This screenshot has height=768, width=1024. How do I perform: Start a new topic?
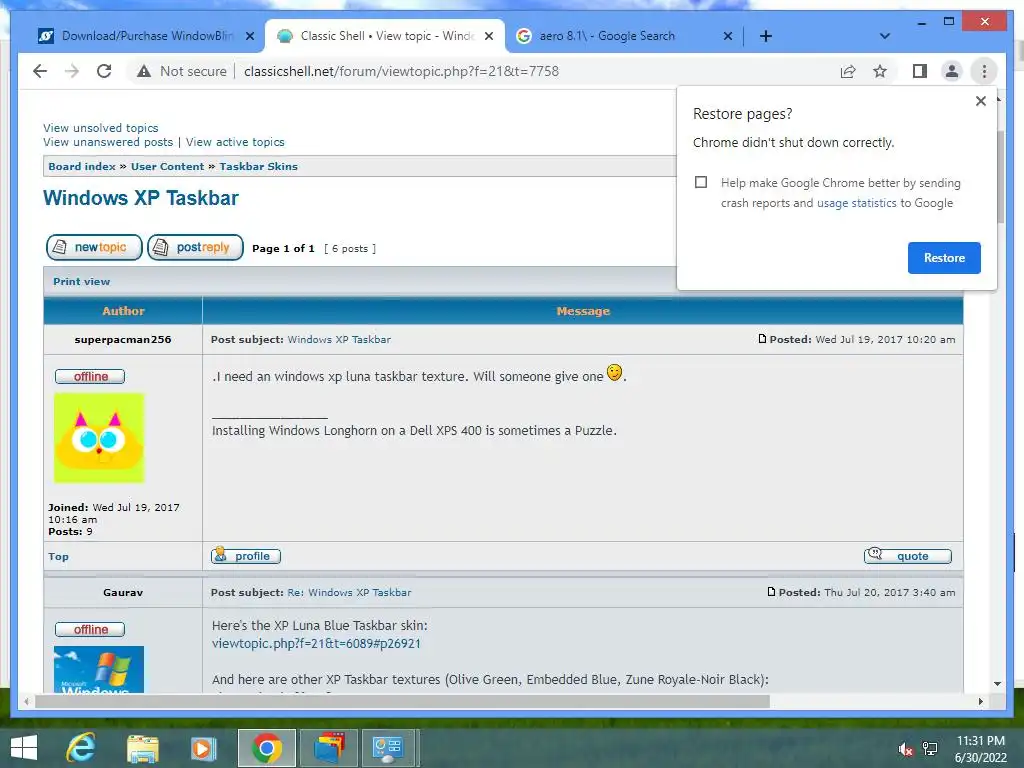pos(94,248)
